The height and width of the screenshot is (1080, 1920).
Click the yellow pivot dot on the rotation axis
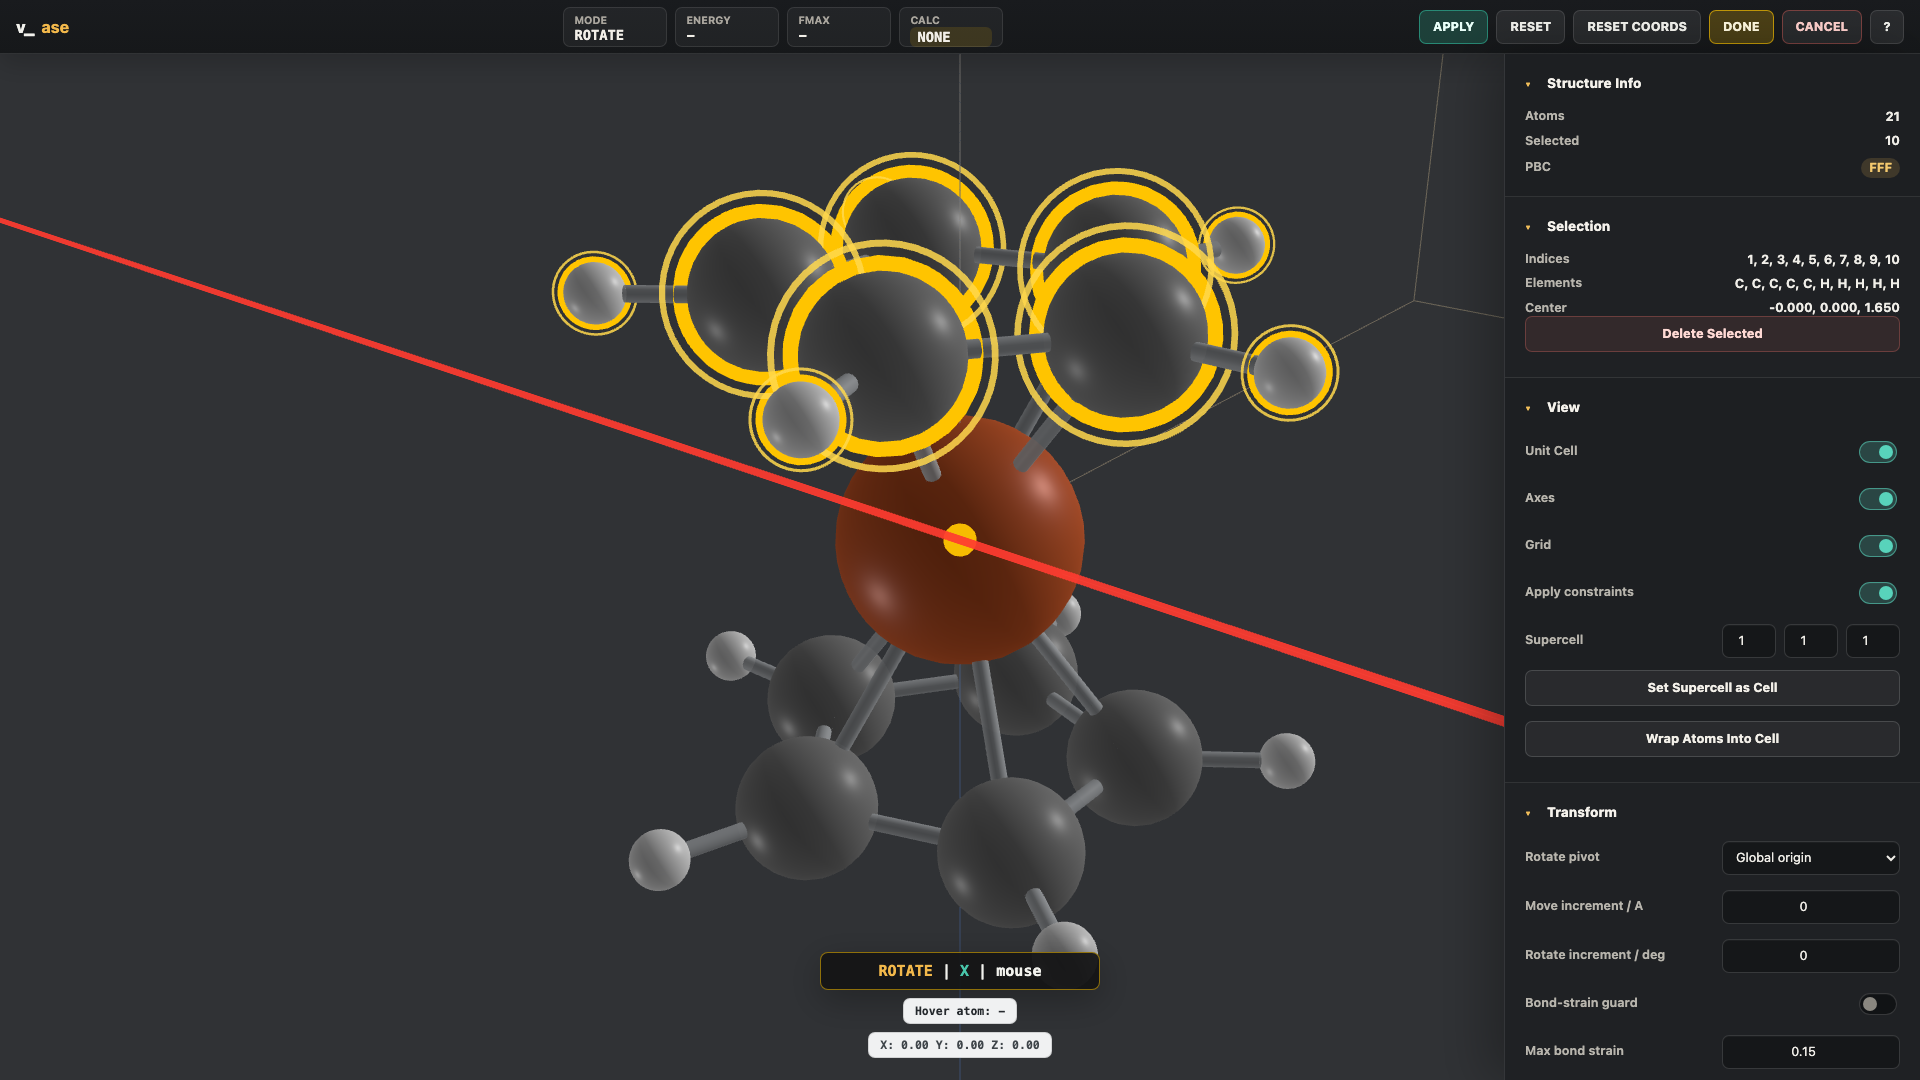tap(959, 540)
